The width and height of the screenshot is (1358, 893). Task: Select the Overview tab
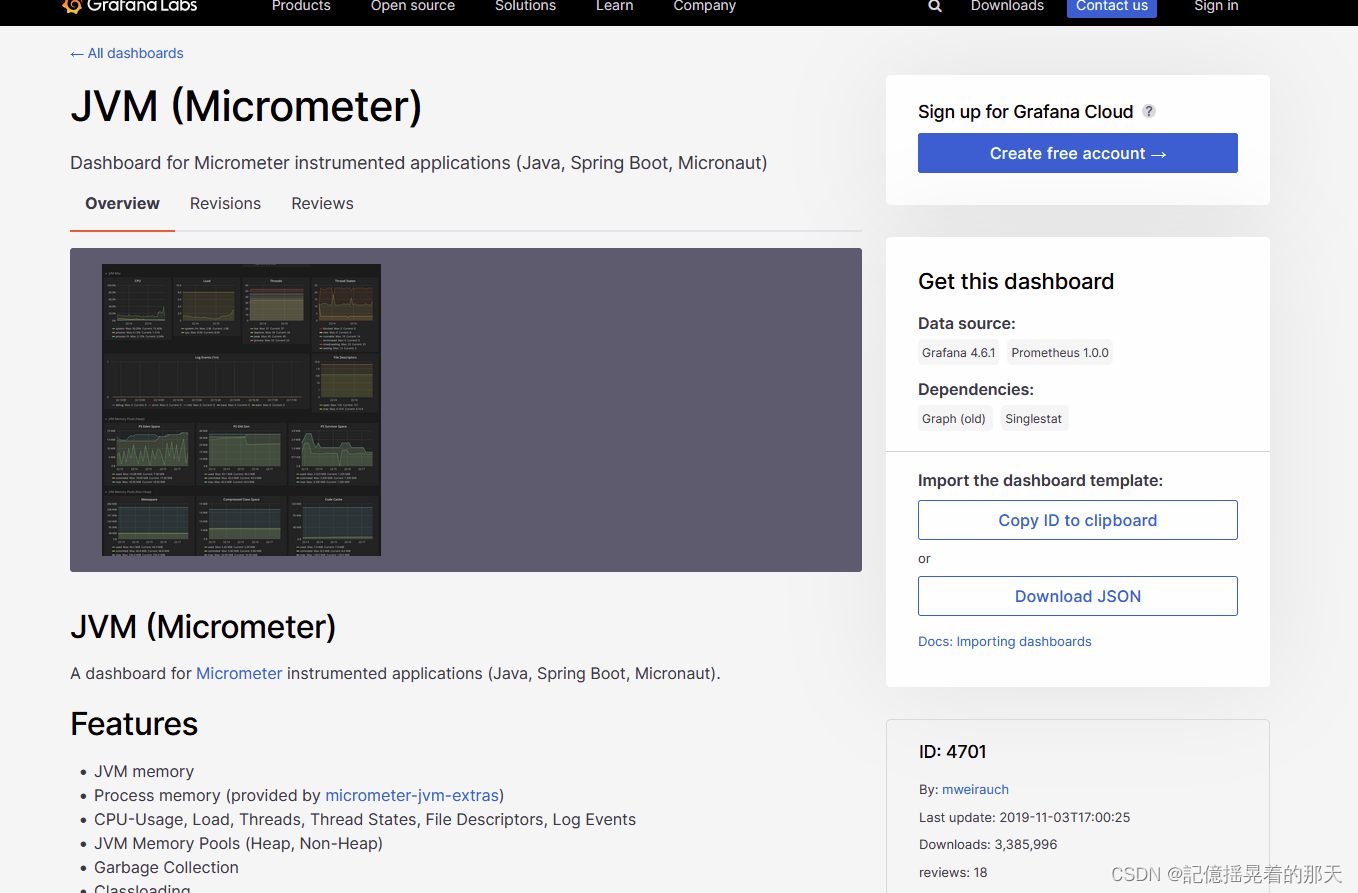[122, 203]
